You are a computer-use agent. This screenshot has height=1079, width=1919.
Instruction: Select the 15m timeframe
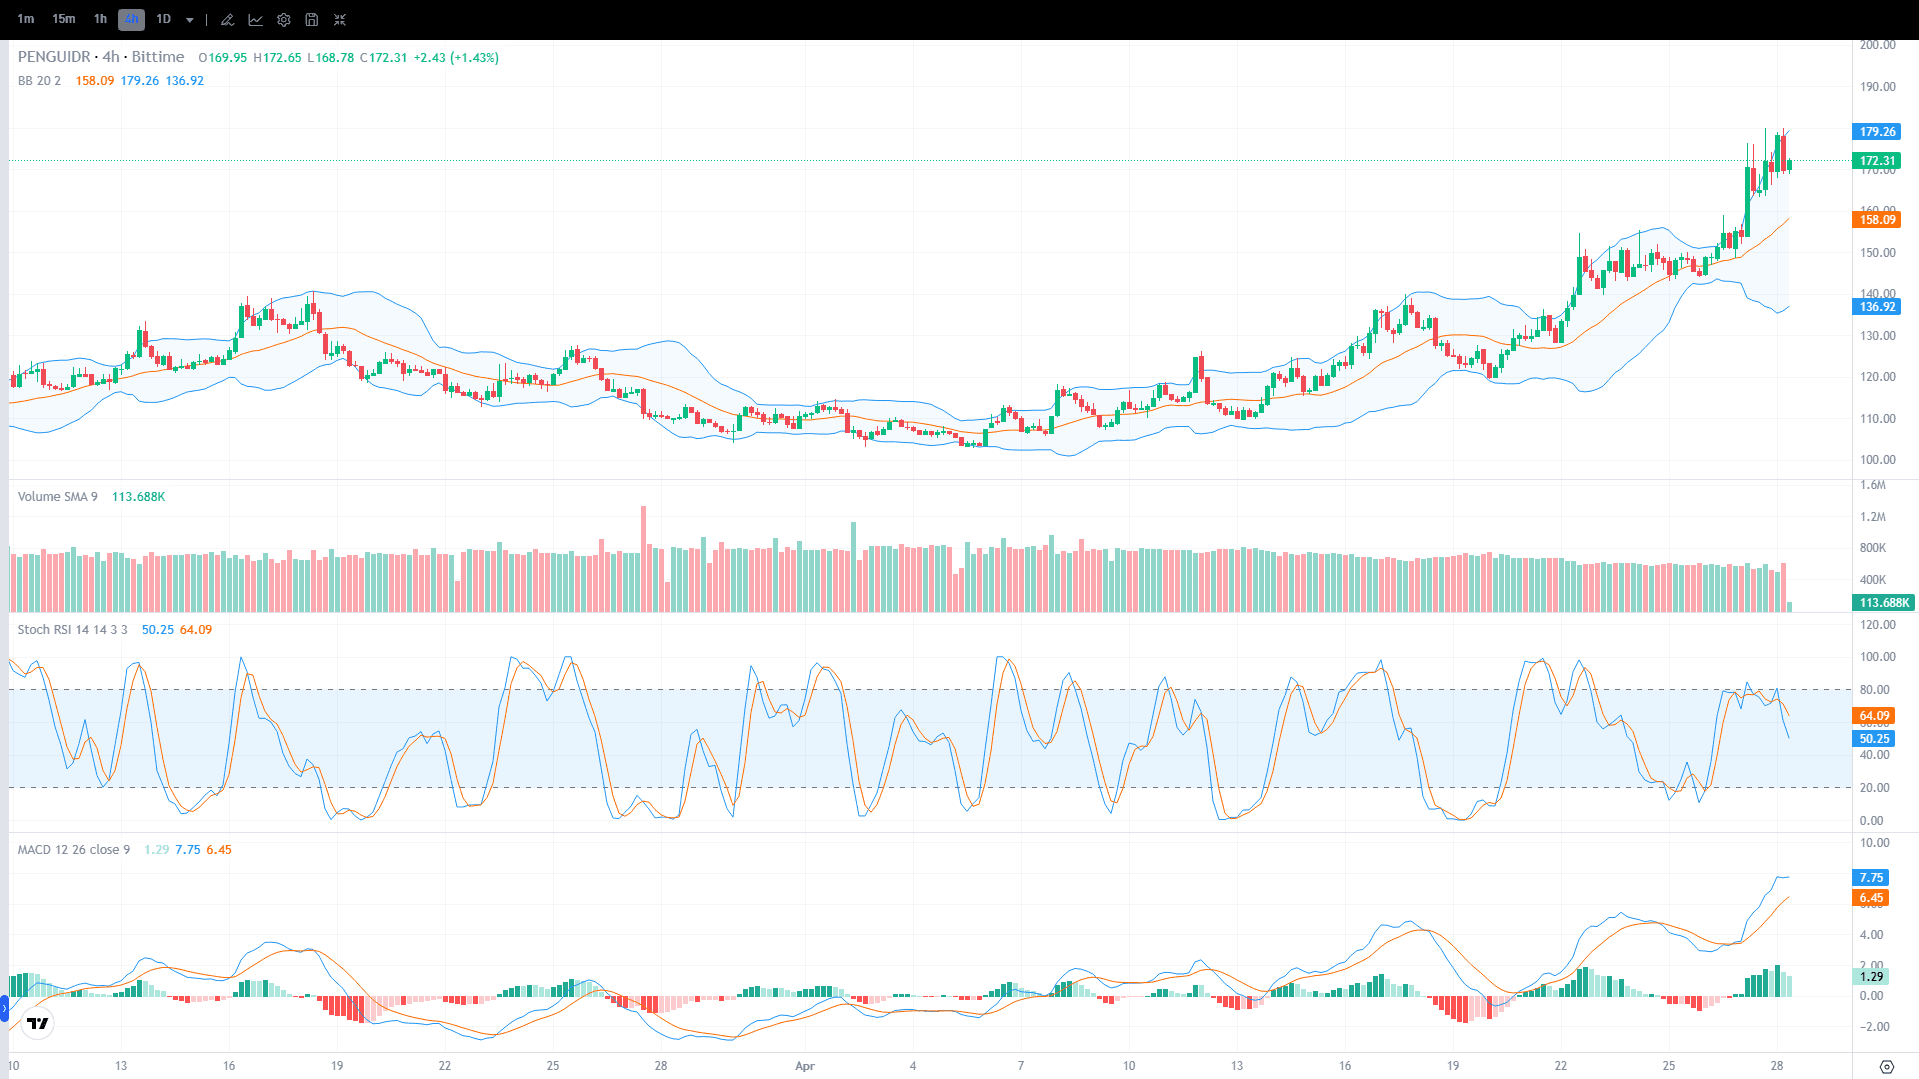[x=63, y=19]
